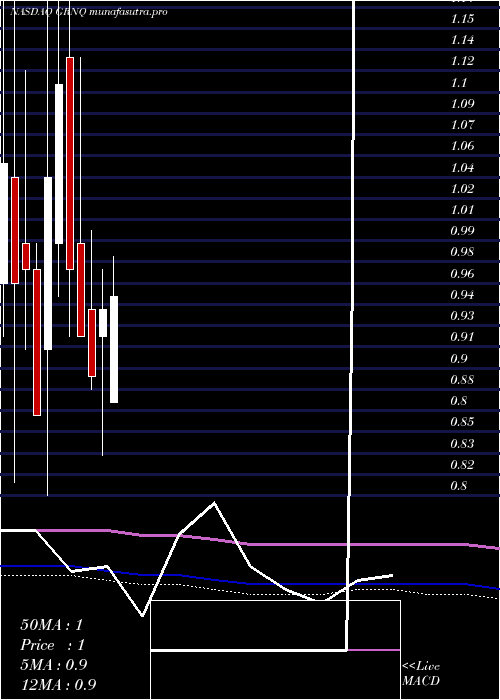Image resolution: width=500 pixels, height=700 pixels.
Task: Click the 0.96 price axis label
Action: tap(462, 274)
